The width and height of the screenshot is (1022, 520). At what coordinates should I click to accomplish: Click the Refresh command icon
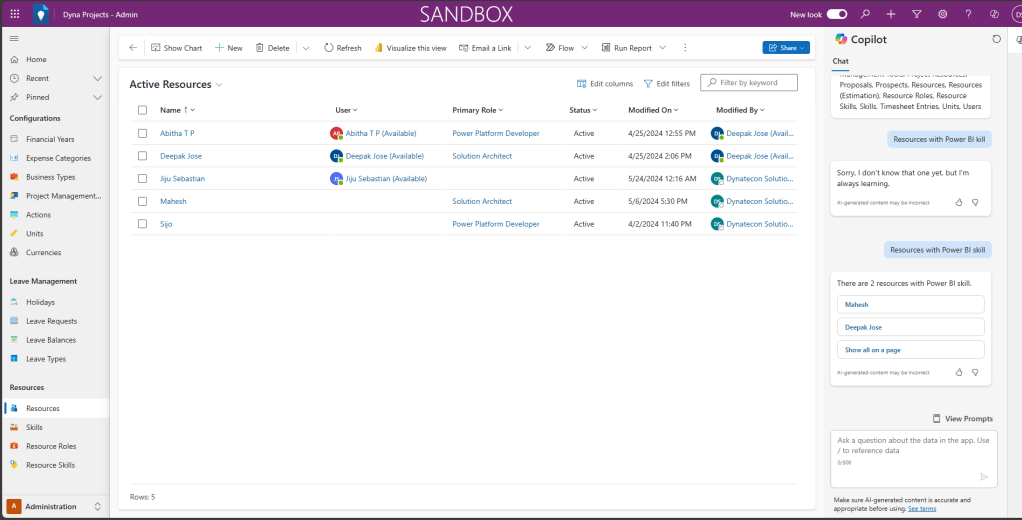click(x=329, y=48)
